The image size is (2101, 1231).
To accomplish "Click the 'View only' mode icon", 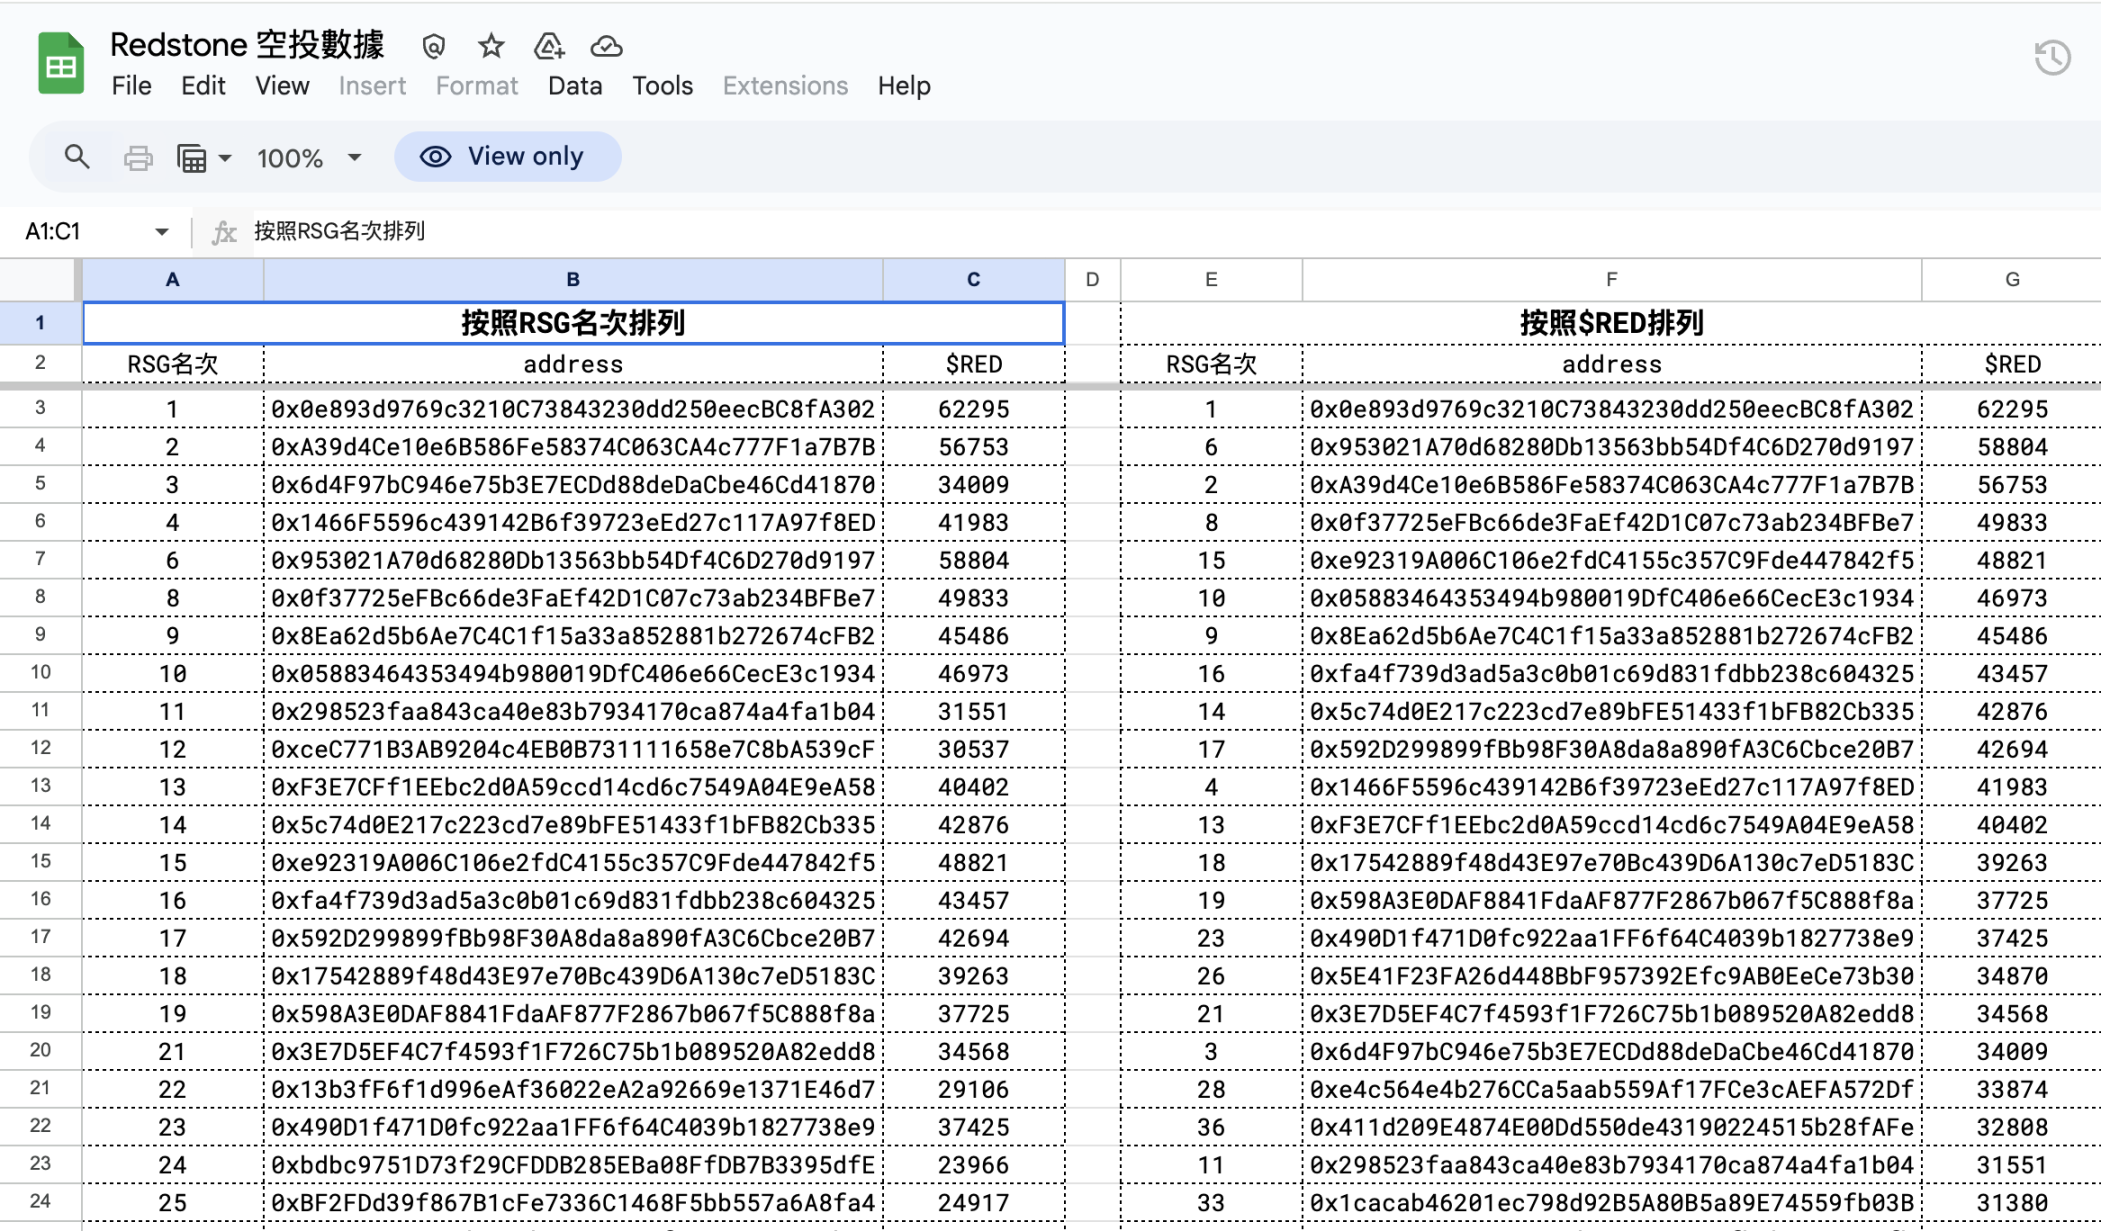I will pyautogui.click(x=435, y=155).
